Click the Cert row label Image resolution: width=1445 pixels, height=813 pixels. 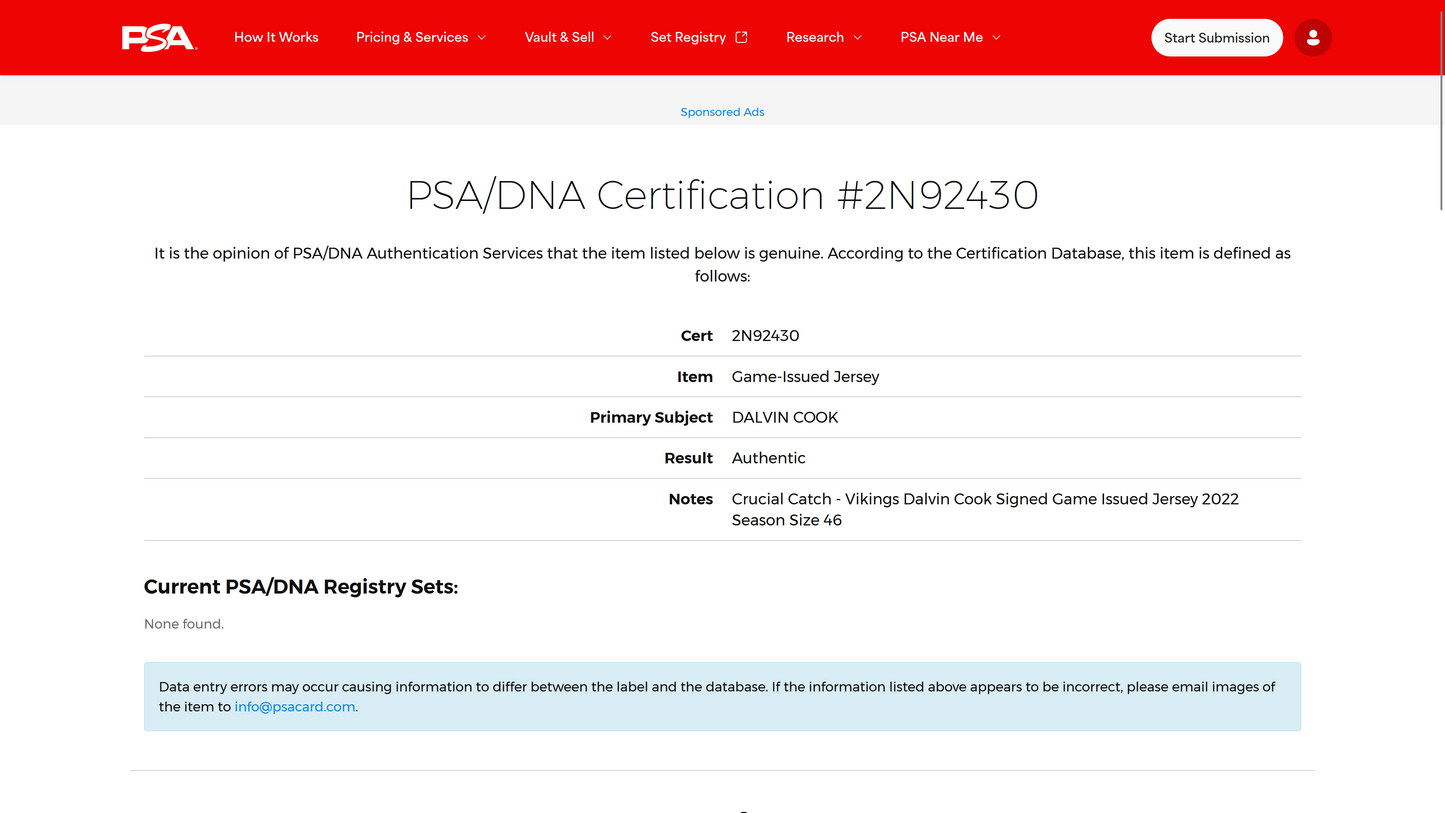(697, 336)
